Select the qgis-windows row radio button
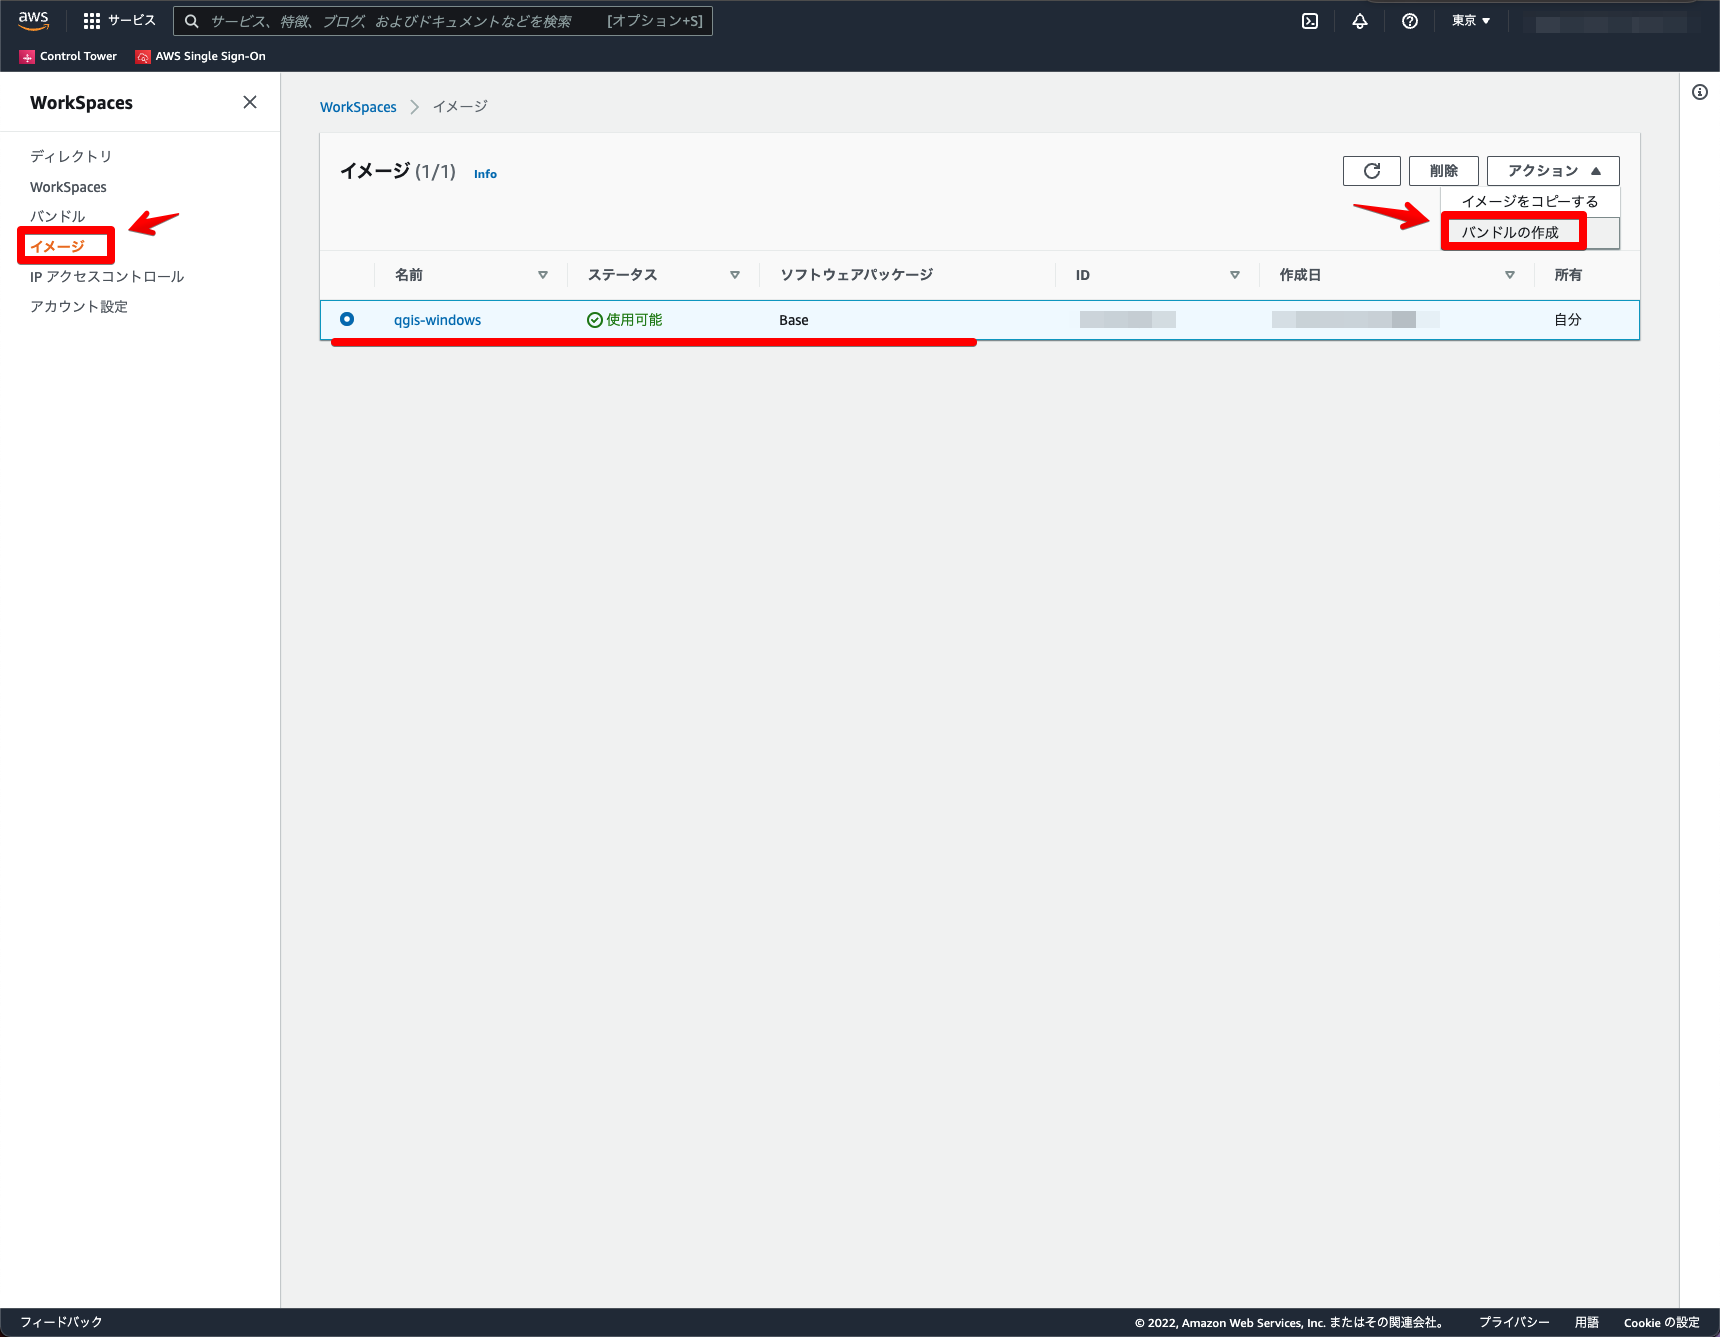The width and height of the screenshot is (1720, 1337). click(x=347, y=319)
